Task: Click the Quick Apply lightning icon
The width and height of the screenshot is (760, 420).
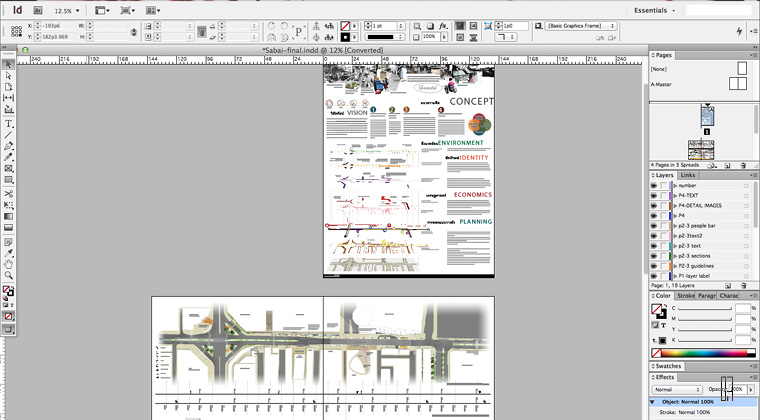Action: (739, 31)
